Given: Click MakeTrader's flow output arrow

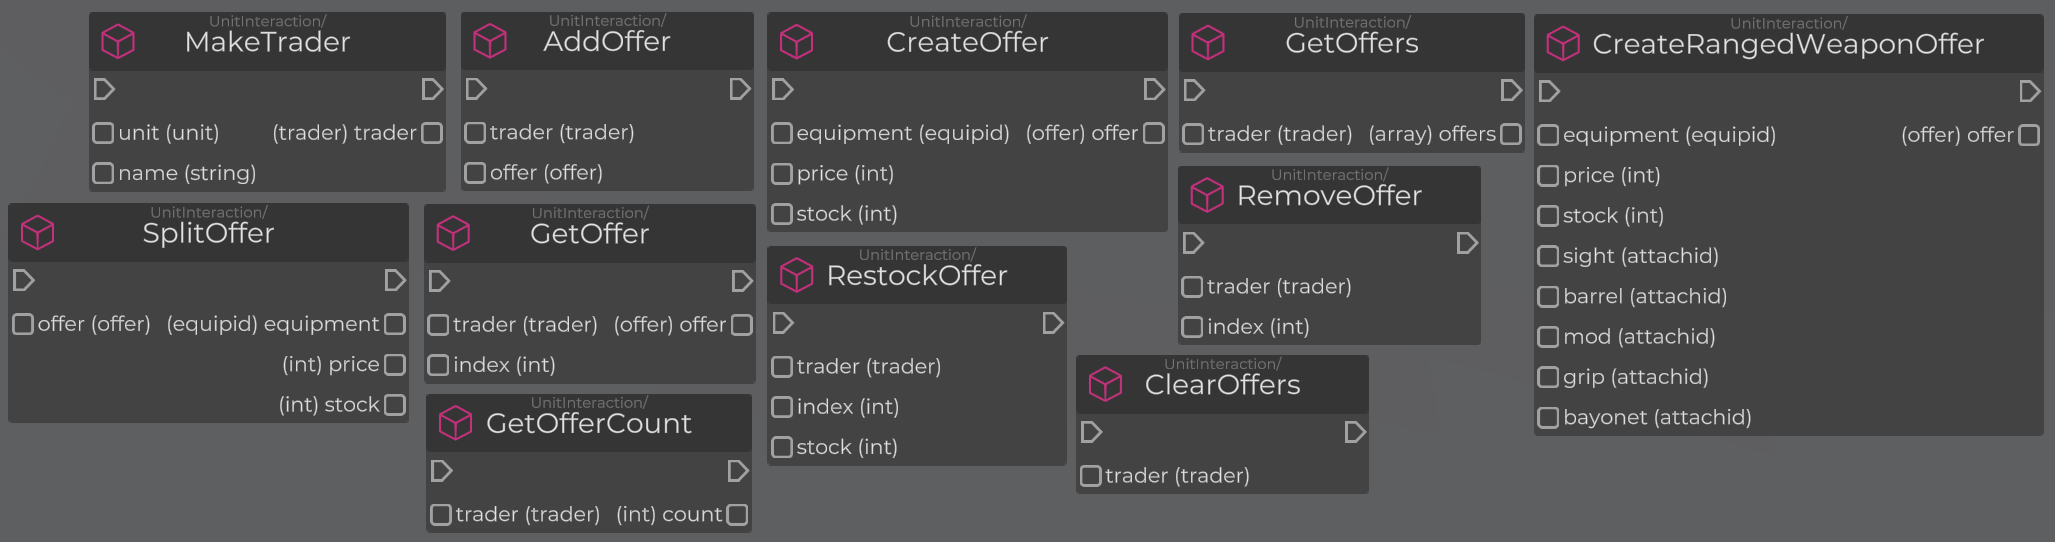Looking at the screenshot, I should [432, 89].
